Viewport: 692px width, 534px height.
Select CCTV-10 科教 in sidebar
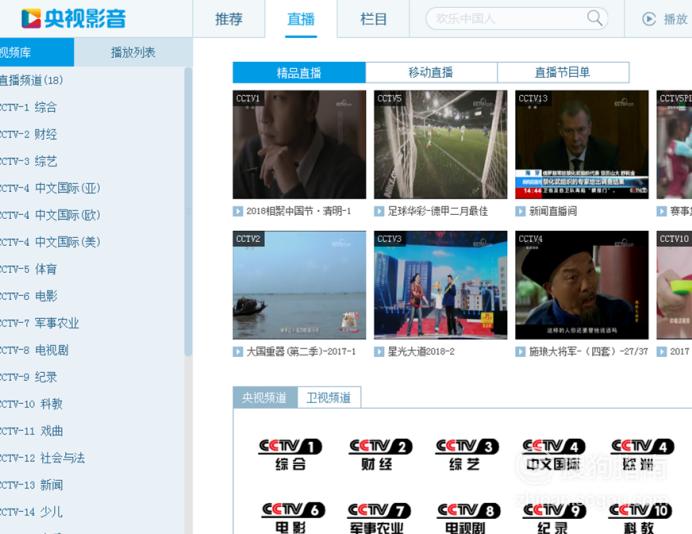click(x=31, y=404)
